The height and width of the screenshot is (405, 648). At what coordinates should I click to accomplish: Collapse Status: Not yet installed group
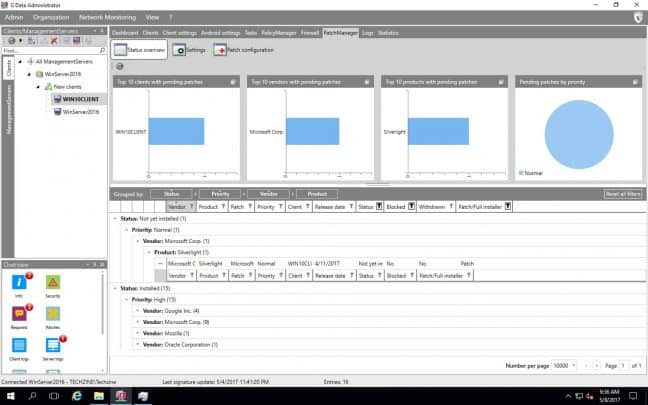pos(115,218)
